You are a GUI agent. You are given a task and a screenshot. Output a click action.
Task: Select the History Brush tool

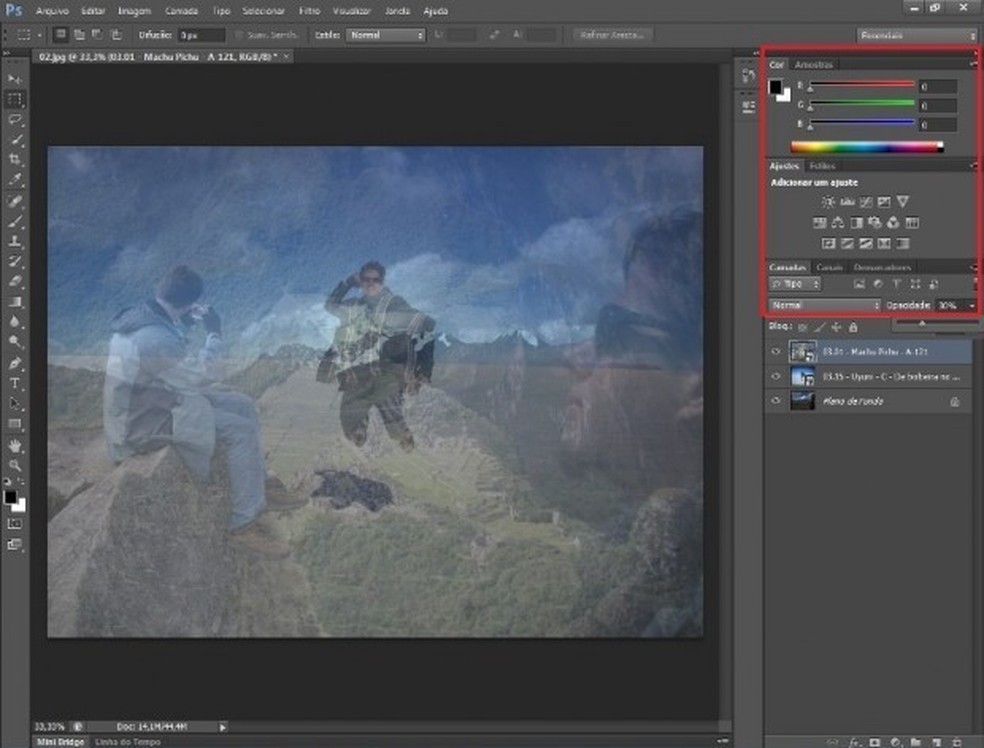[x=15, y=261]
